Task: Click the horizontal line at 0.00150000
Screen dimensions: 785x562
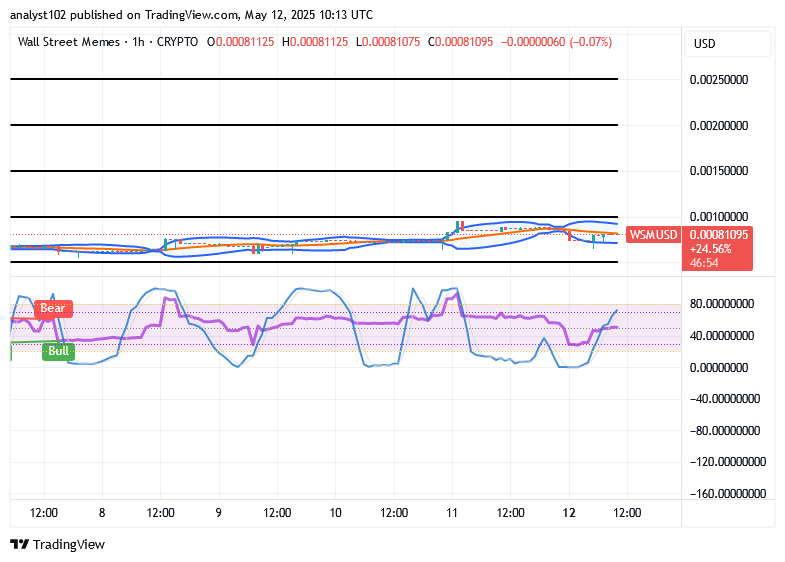Action: click(314, 171)
